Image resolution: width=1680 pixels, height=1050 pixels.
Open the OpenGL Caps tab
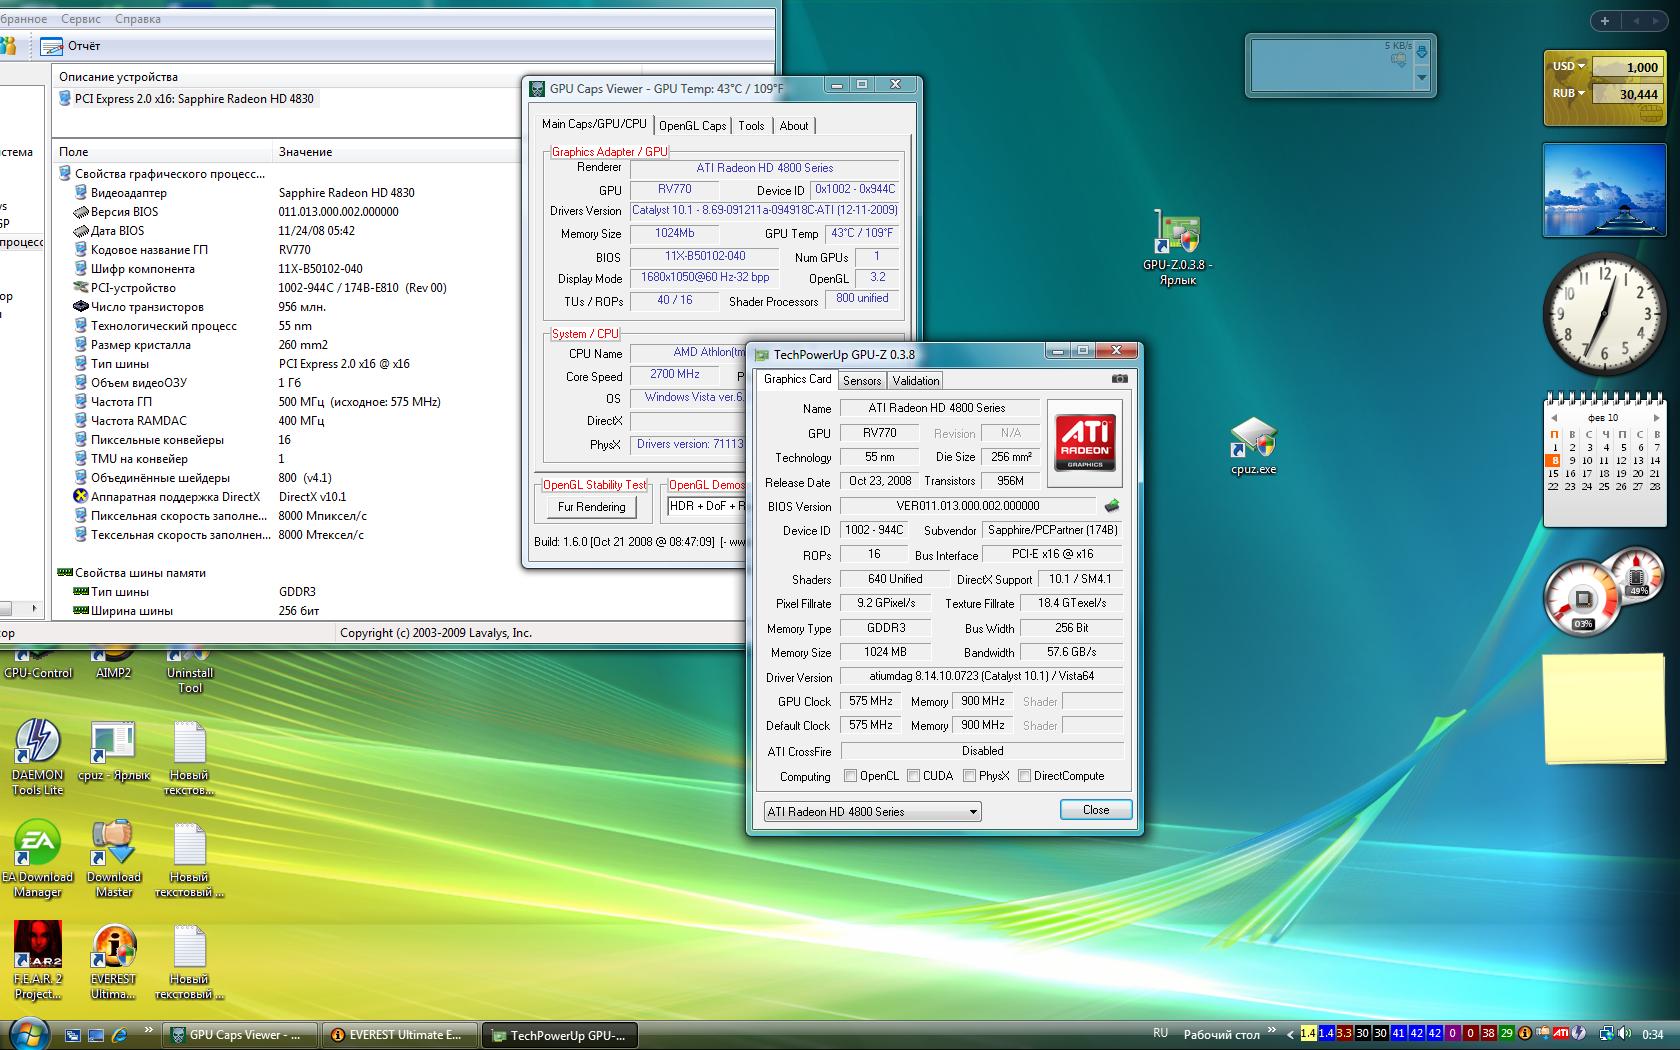pyautogui.click(x=692, y=126)
